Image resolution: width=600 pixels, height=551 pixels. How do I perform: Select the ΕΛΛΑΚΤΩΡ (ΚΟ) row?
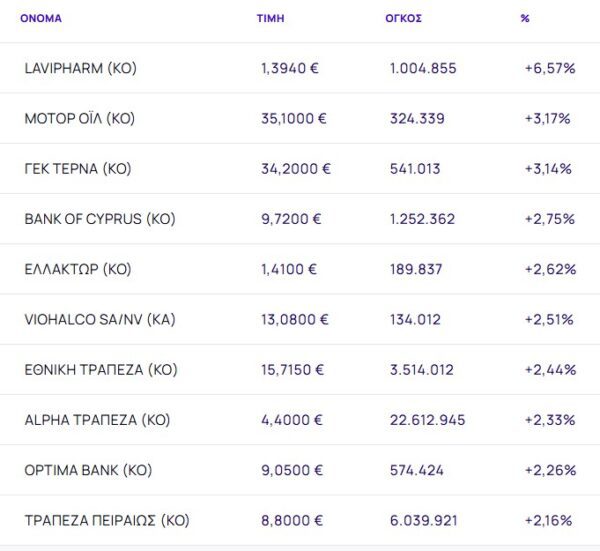pyautogui.click(x=77, y=269)
